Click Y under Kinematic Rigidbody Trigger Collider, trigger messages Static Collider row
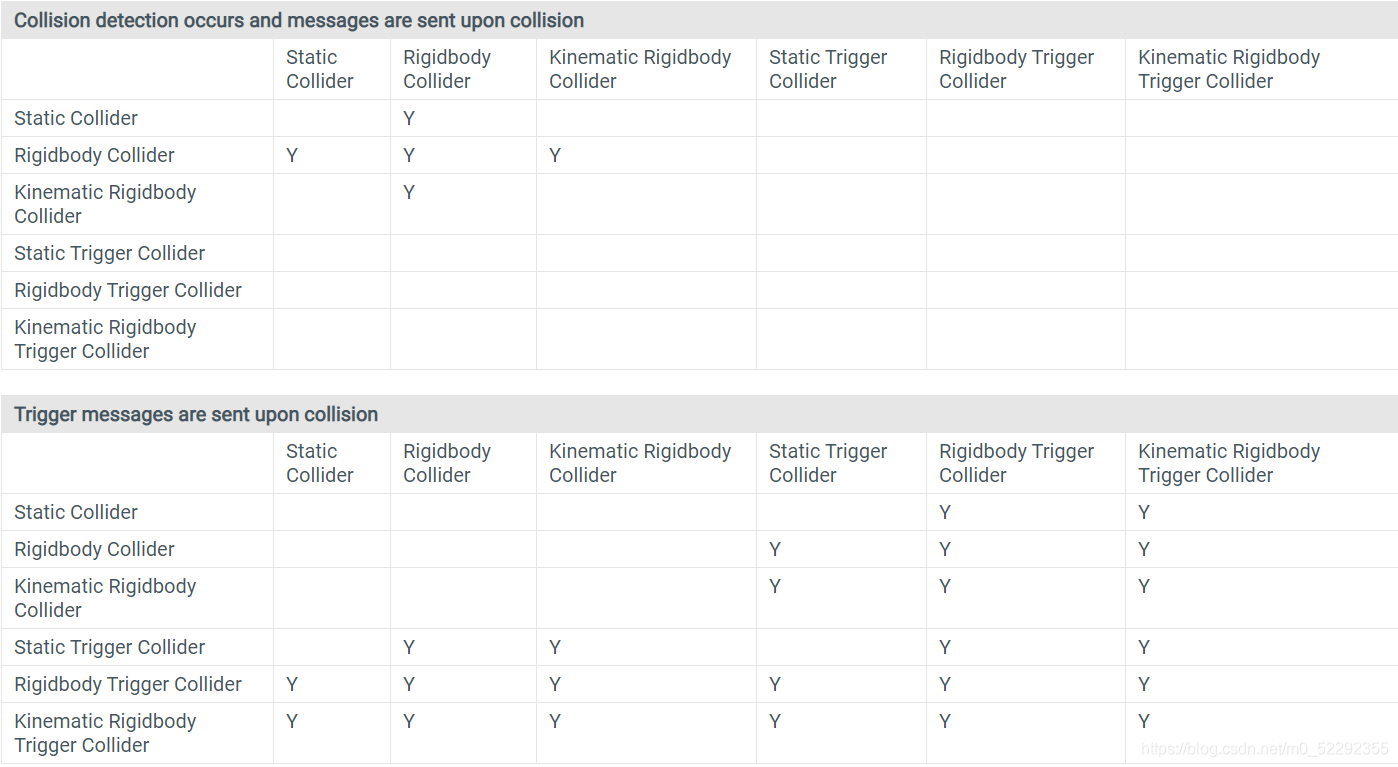Image resolution: width=1398 pixels, height=767 pixels. click(1144, 512)
